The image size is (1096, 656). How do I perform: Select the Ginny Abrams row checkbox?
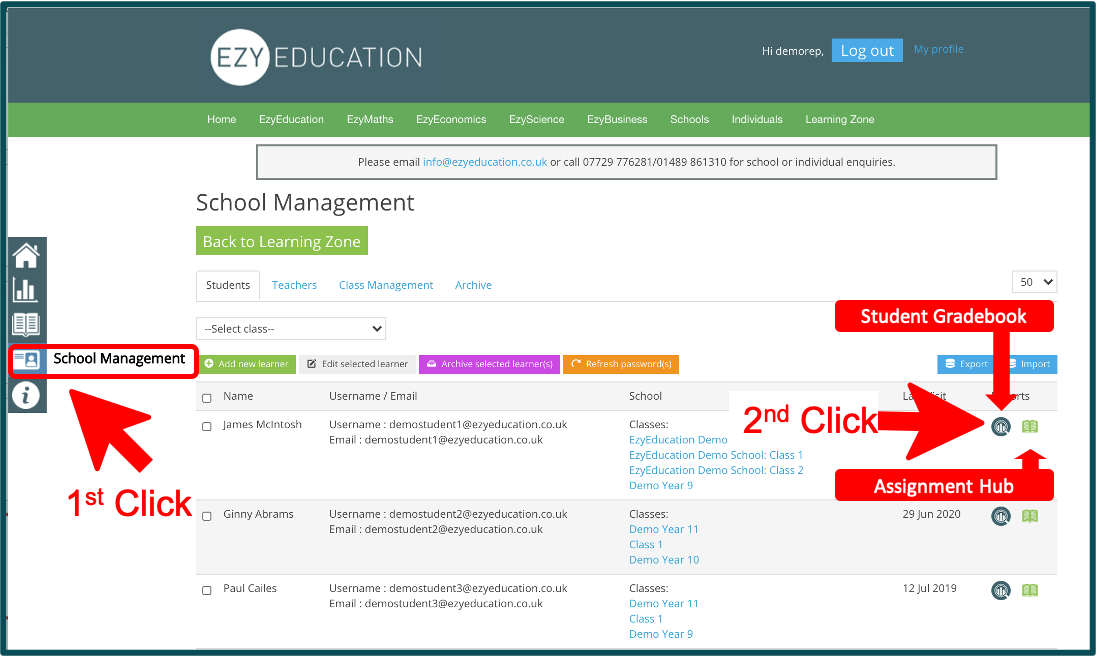[x=207, y=516]
